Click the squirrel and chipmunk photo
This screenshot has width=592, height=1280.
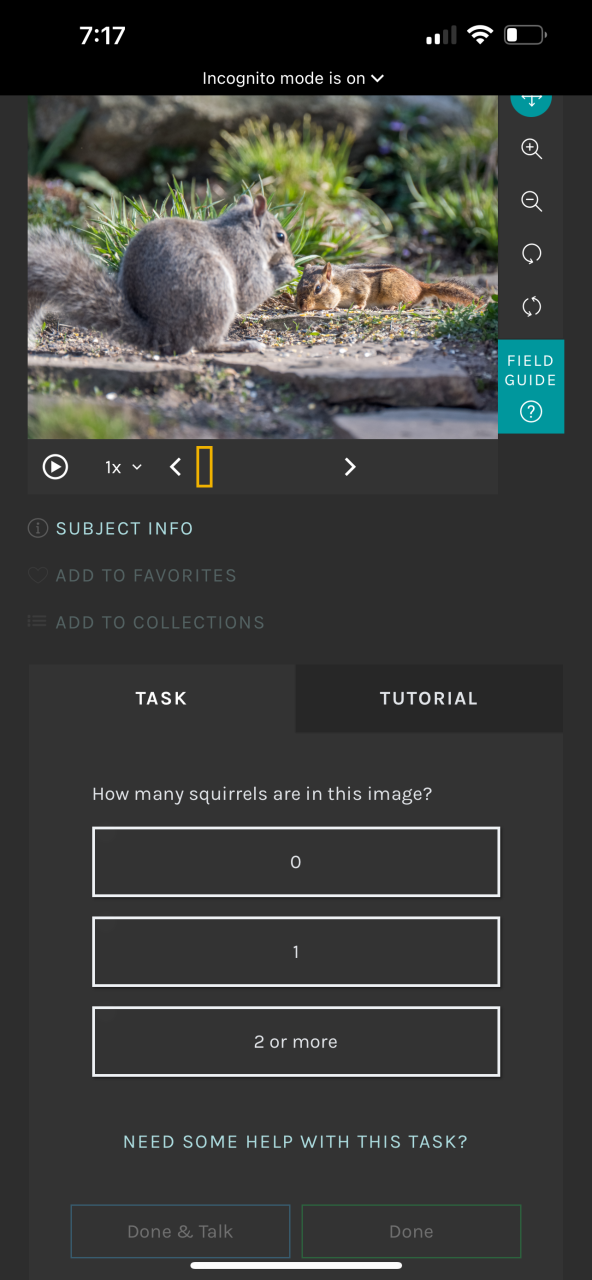[263, 267]
